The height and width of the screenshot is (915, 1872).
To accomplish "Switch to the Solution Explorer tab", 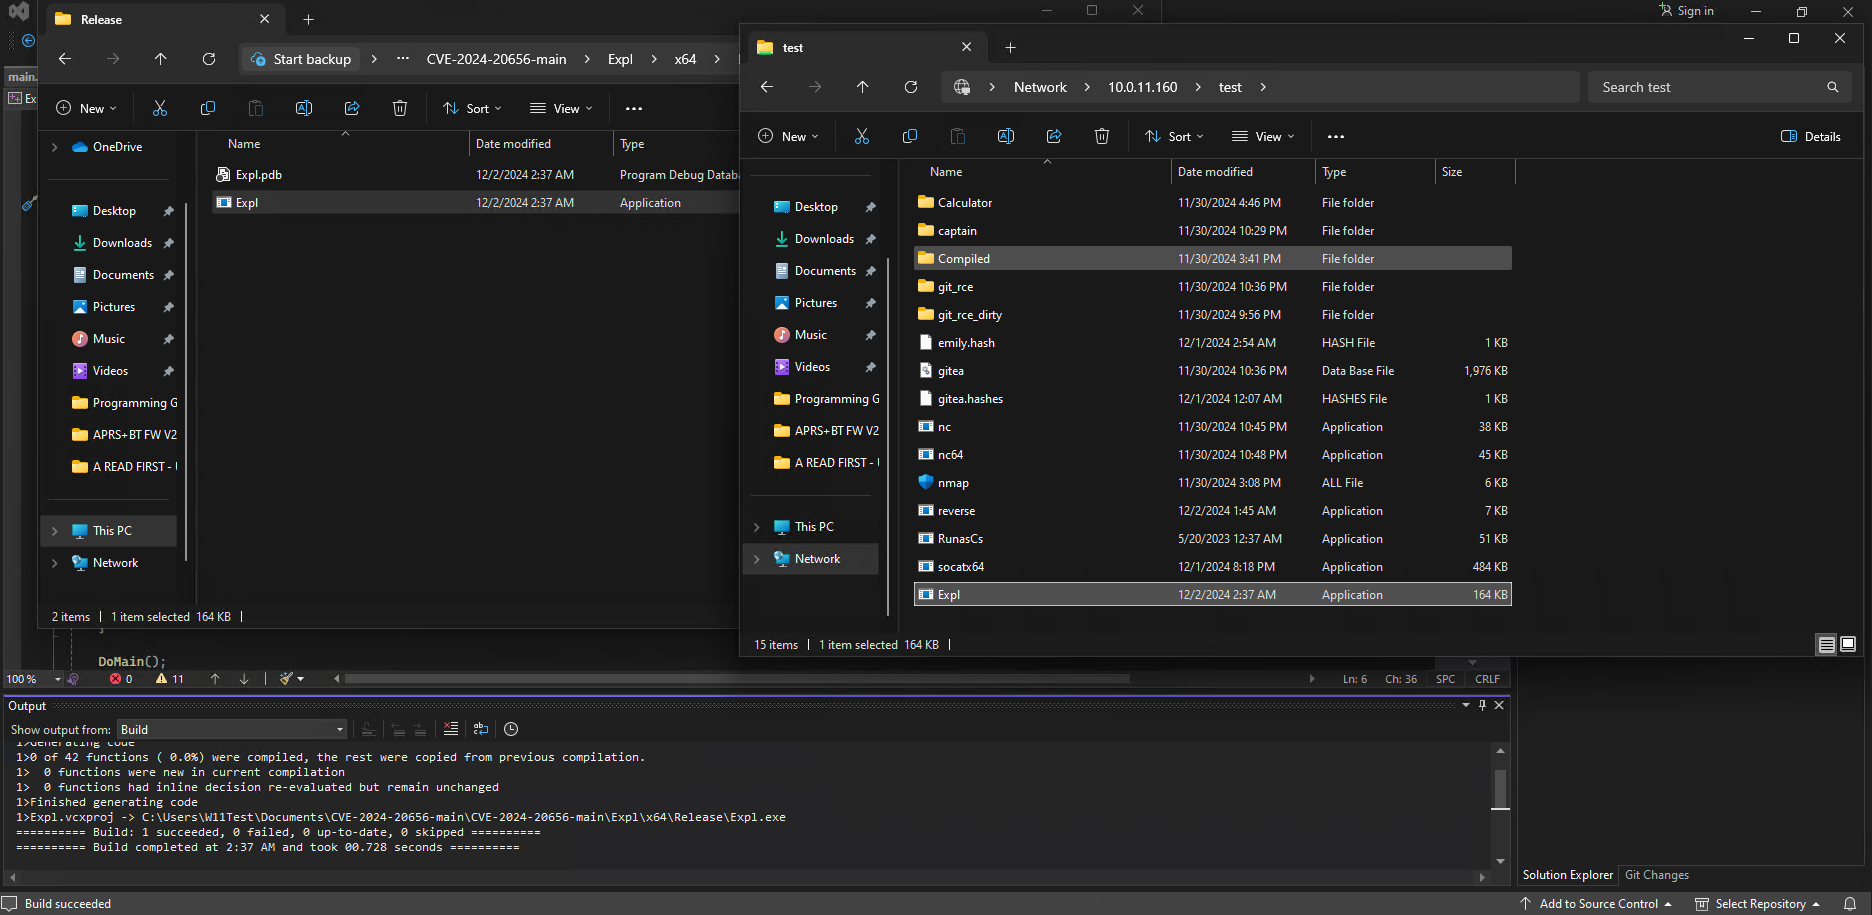I will pyautogui.click(x=1568, y=875).
